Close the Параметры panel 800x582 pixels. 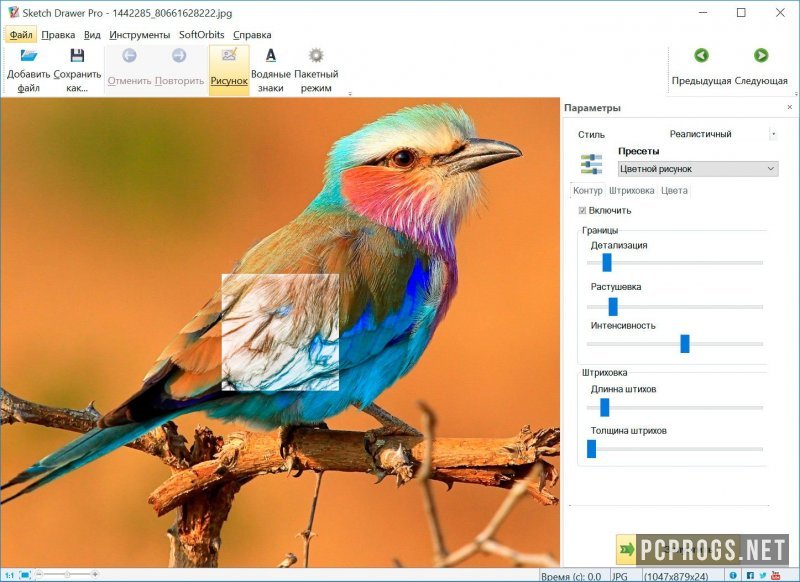789,107
